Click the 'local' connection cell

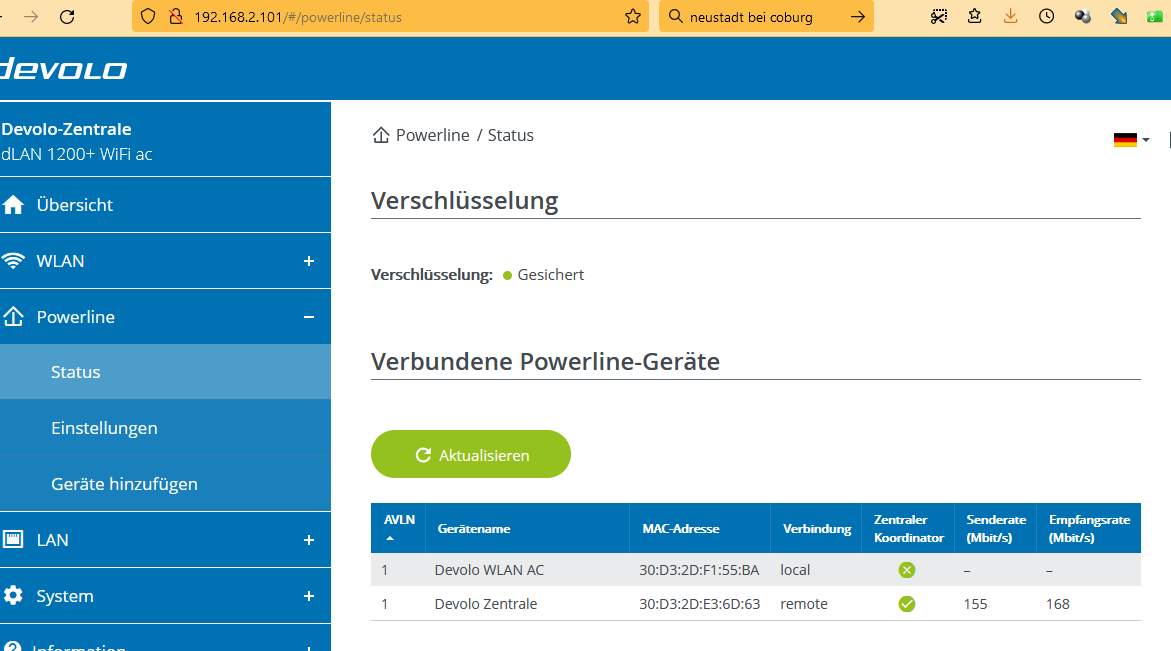(x=795, y=570)
